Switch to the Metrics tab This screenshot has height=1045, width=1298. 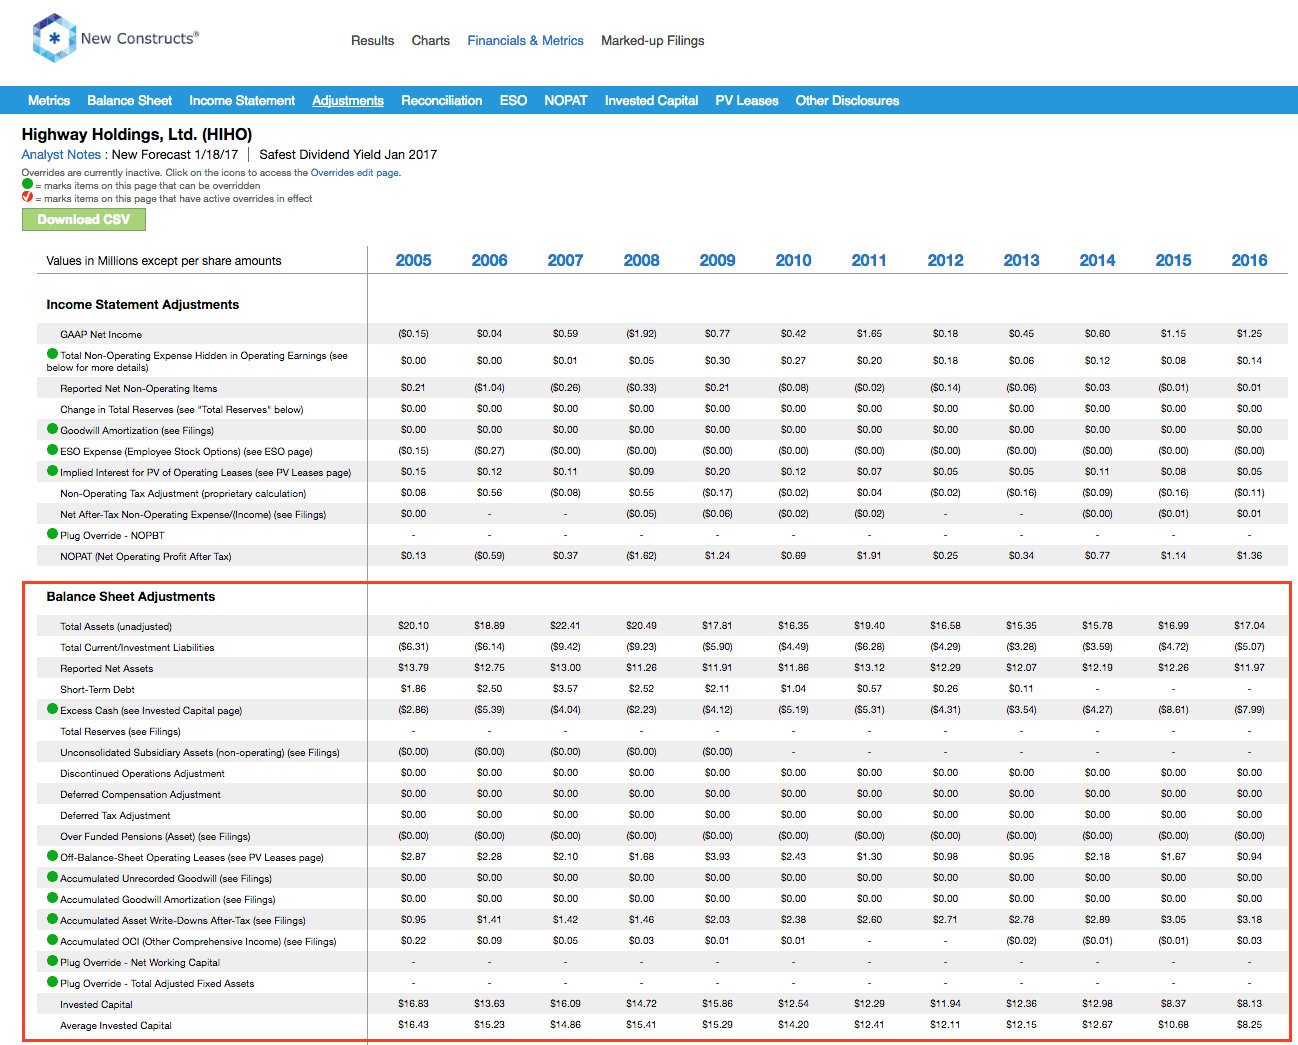point(49,101)
